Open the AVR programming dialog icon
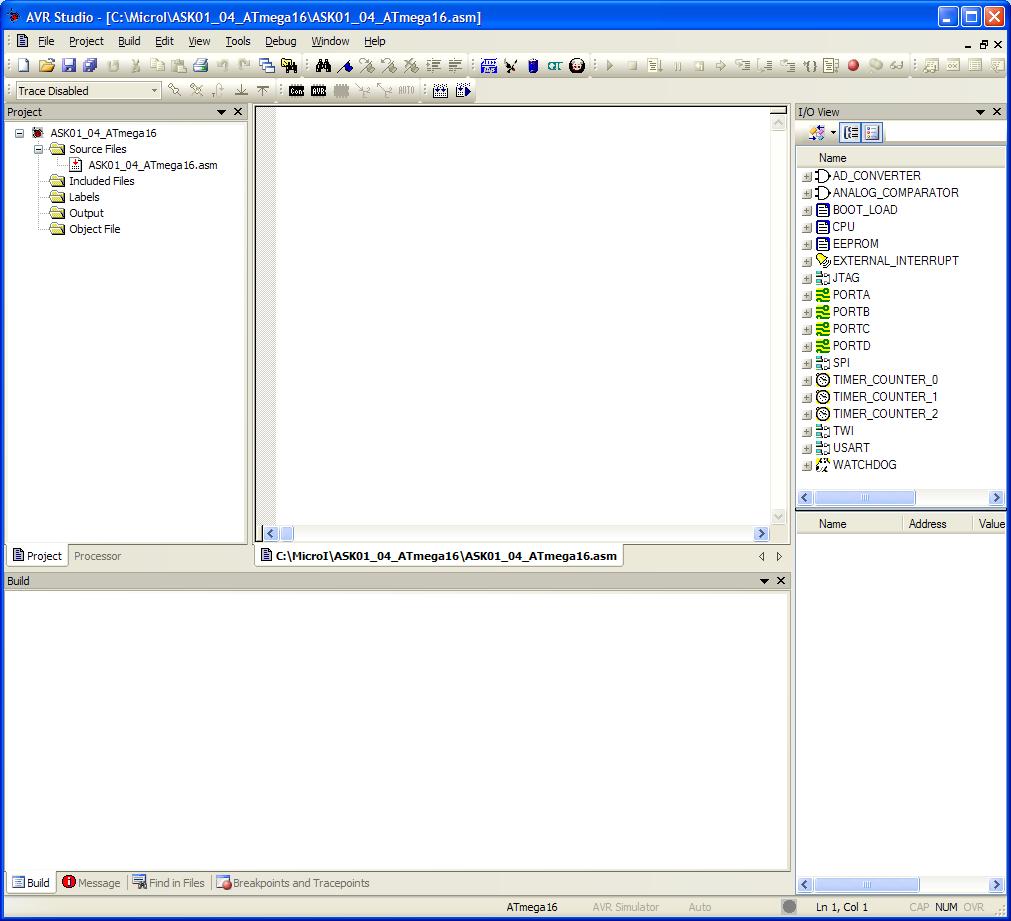 [319, 90]
